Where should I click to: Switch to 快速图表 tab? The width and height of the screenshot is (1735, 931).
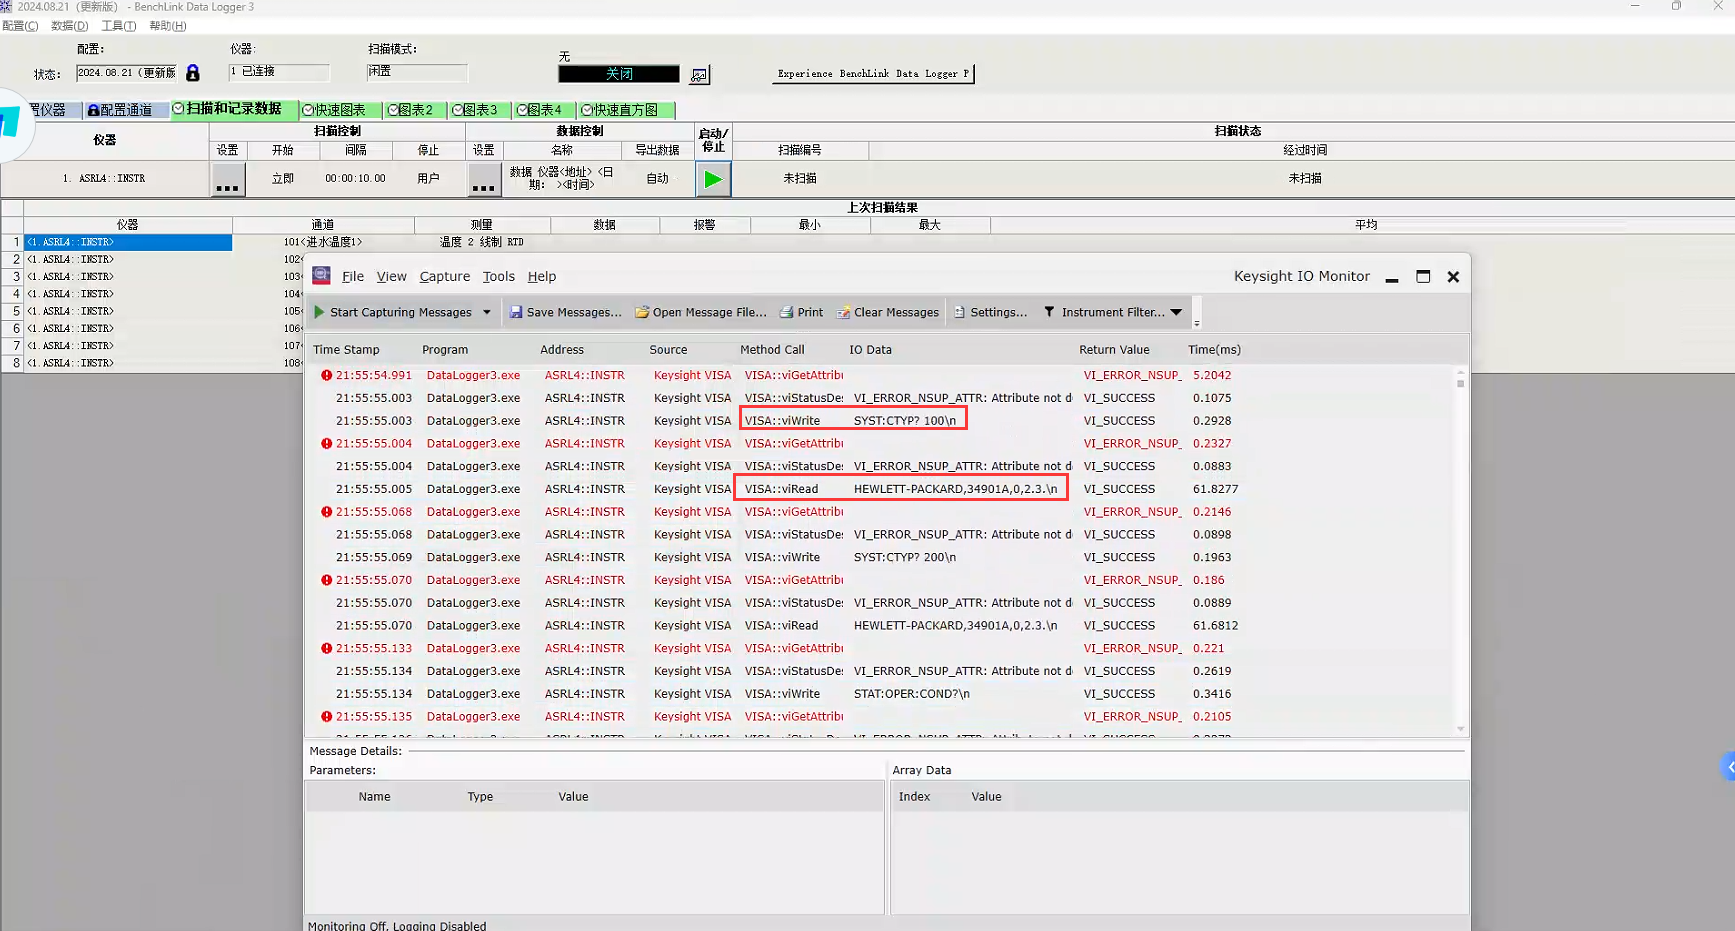pos(340,110)
